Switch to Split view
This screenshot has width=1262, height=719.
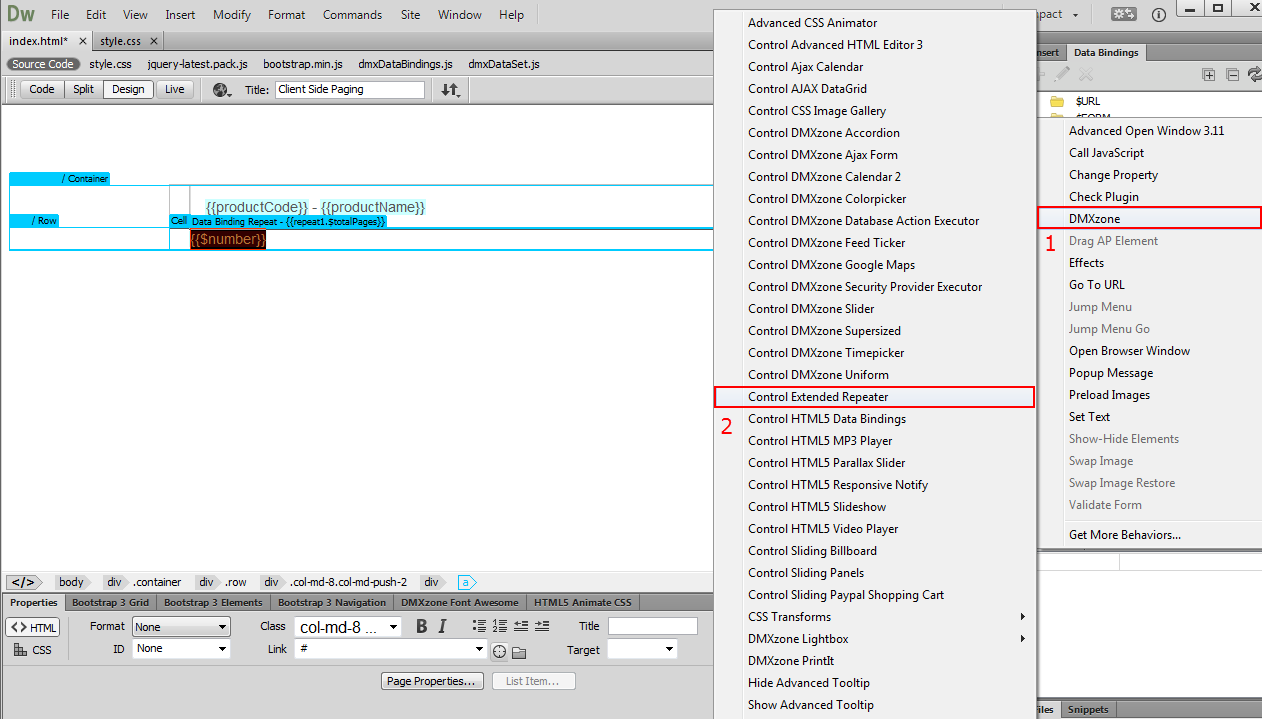pyautogui.click(x=84, y=89)
